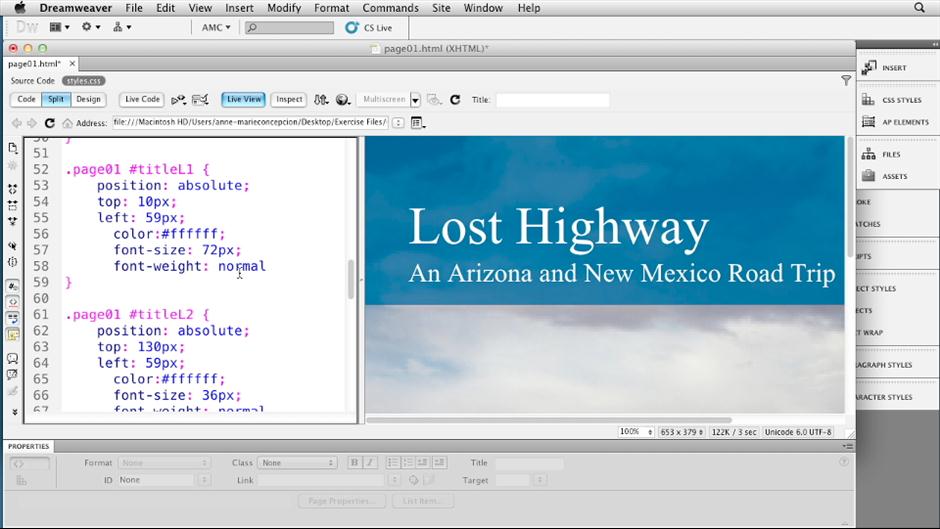Switch to Design view
Viewport: 940px width, 529px height.
click(x=88, y=100)
